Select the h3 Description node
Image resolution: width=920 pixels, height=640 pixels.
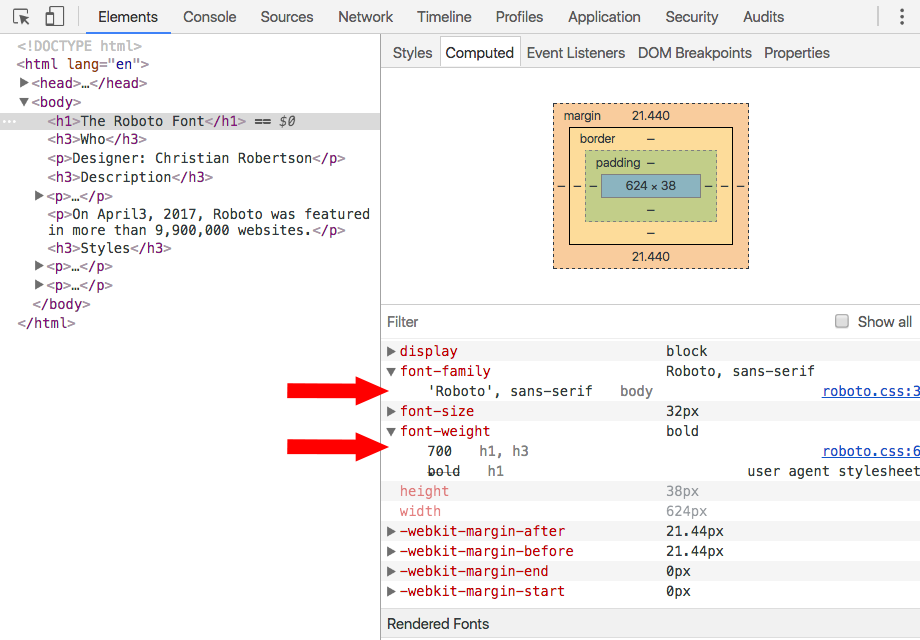130,177
